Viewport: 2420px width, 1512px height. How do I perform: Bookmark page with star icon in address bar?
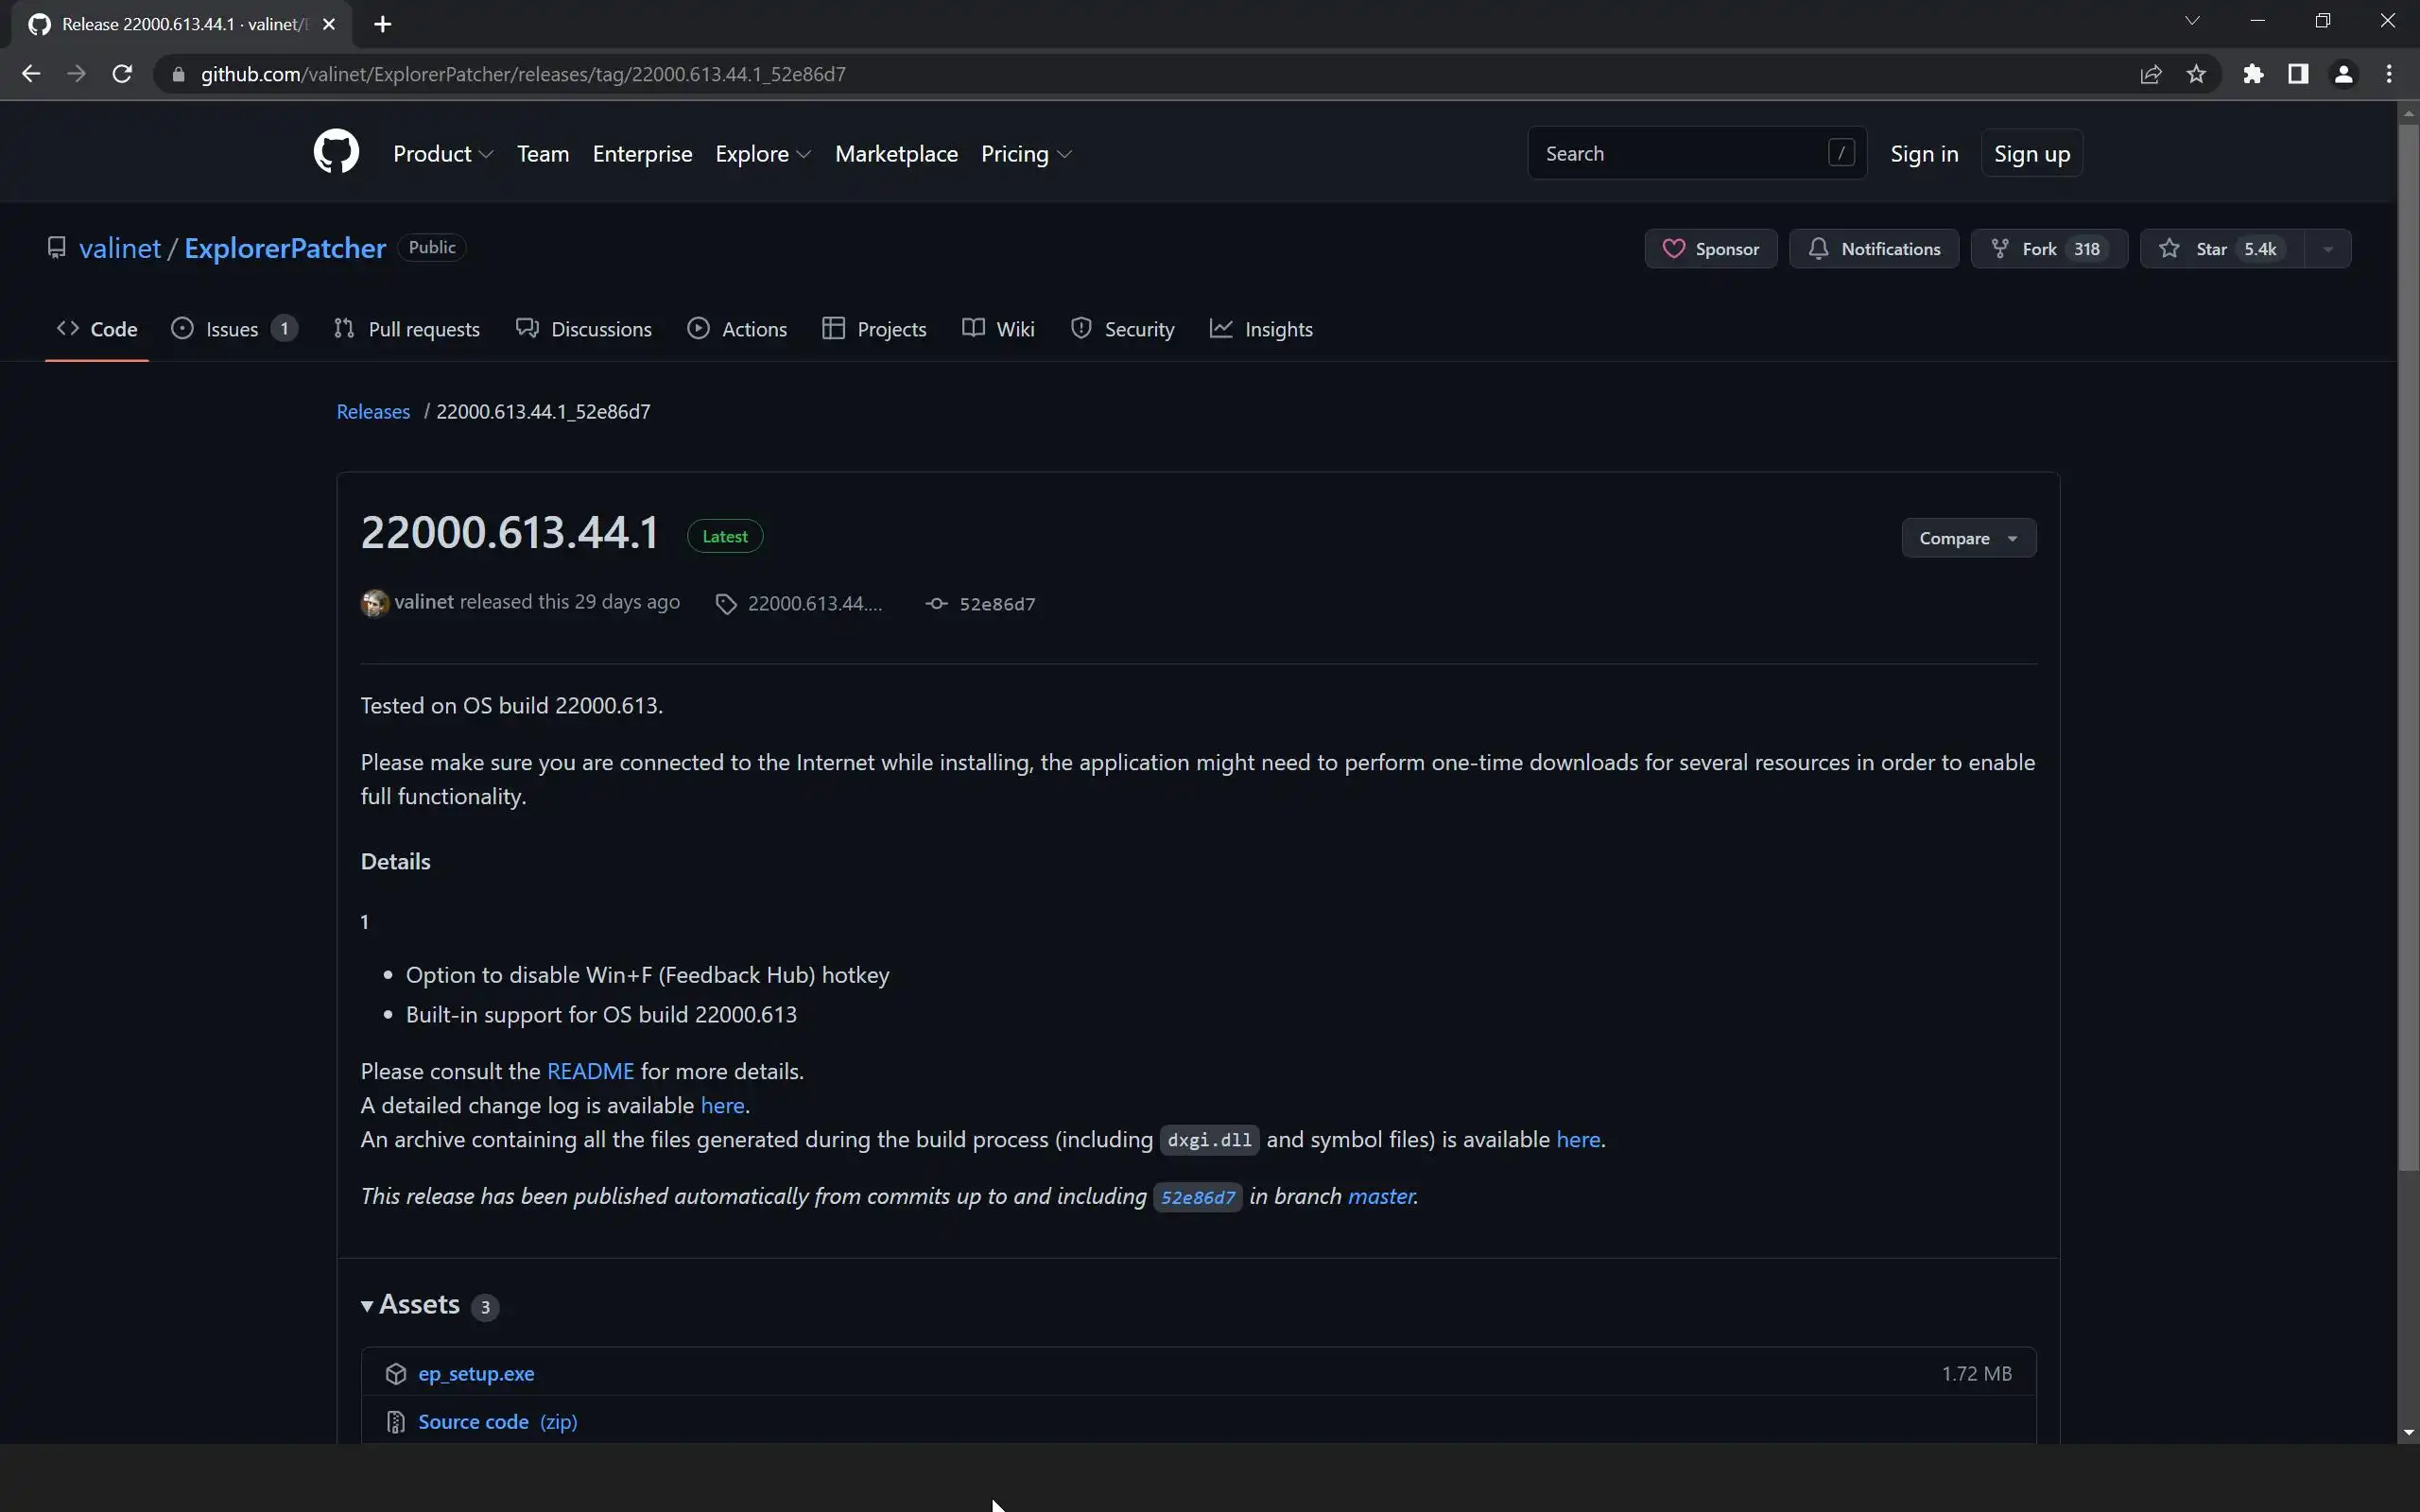2196,74
